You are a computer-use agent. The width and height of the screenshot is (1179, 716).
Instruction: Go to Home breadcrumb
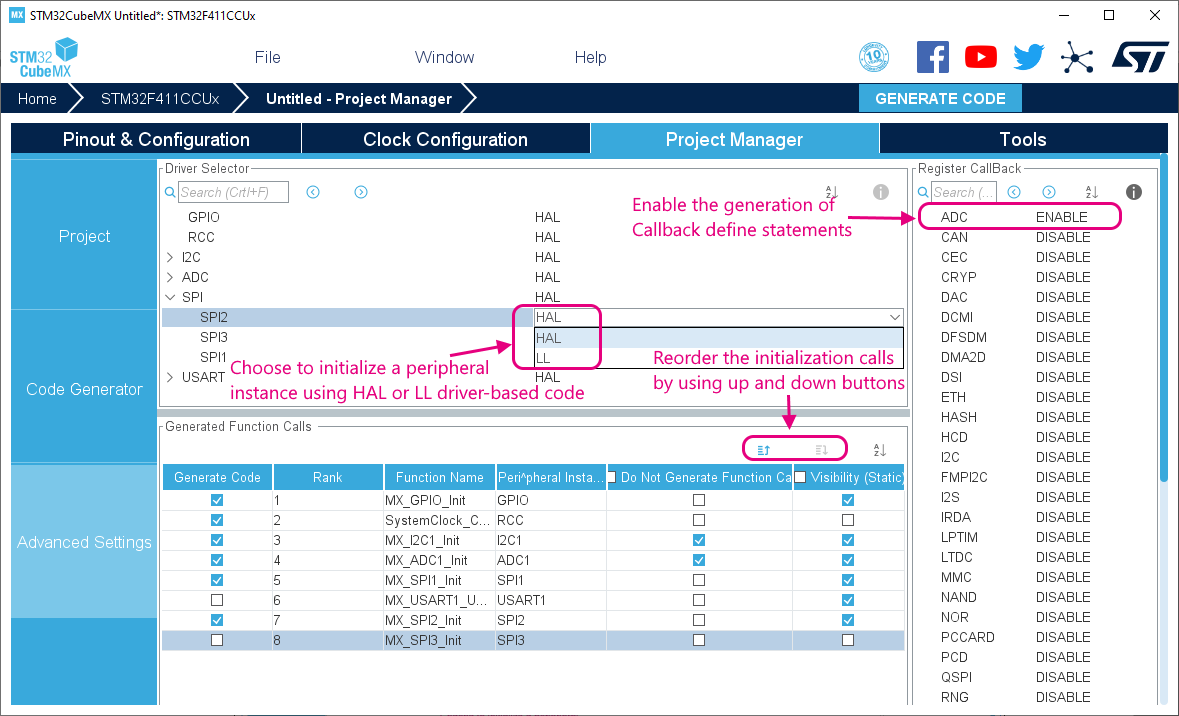click(x=37, y=99)
